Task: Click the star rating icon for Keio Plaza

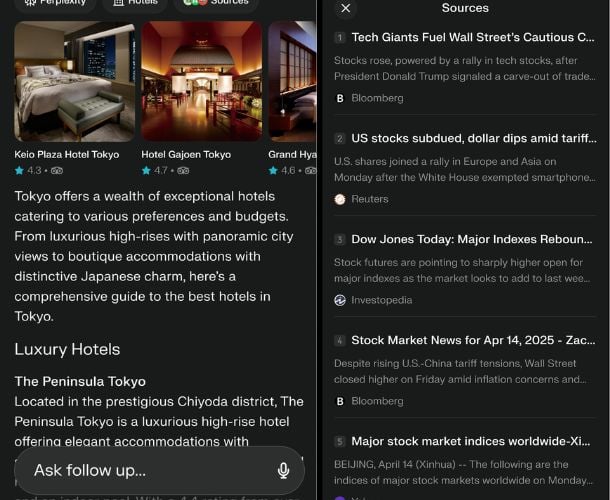Action: click(x=19, y=171)
